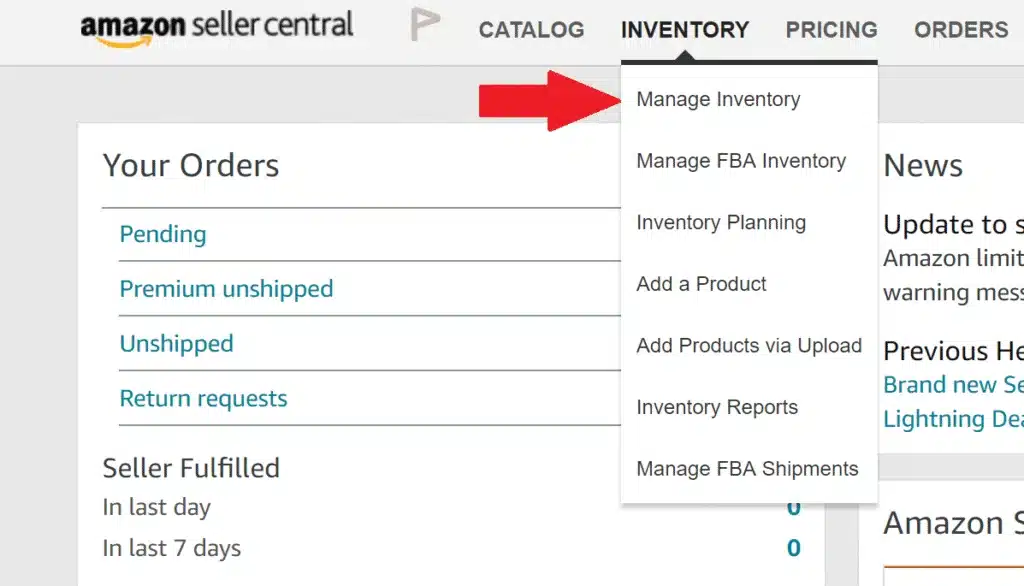Screen dimensions: 1024x586
Task: Open Unshipped orders
Action: [176, 343]
